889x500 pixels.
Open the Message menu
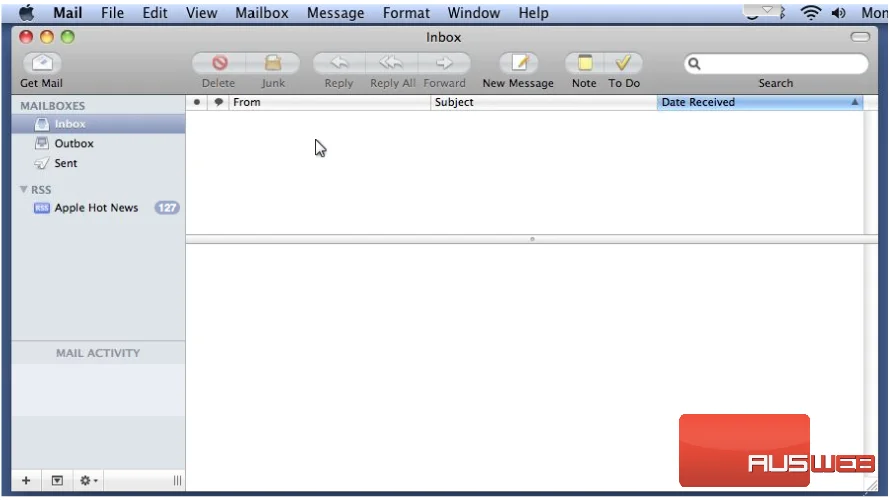point(335,12)
